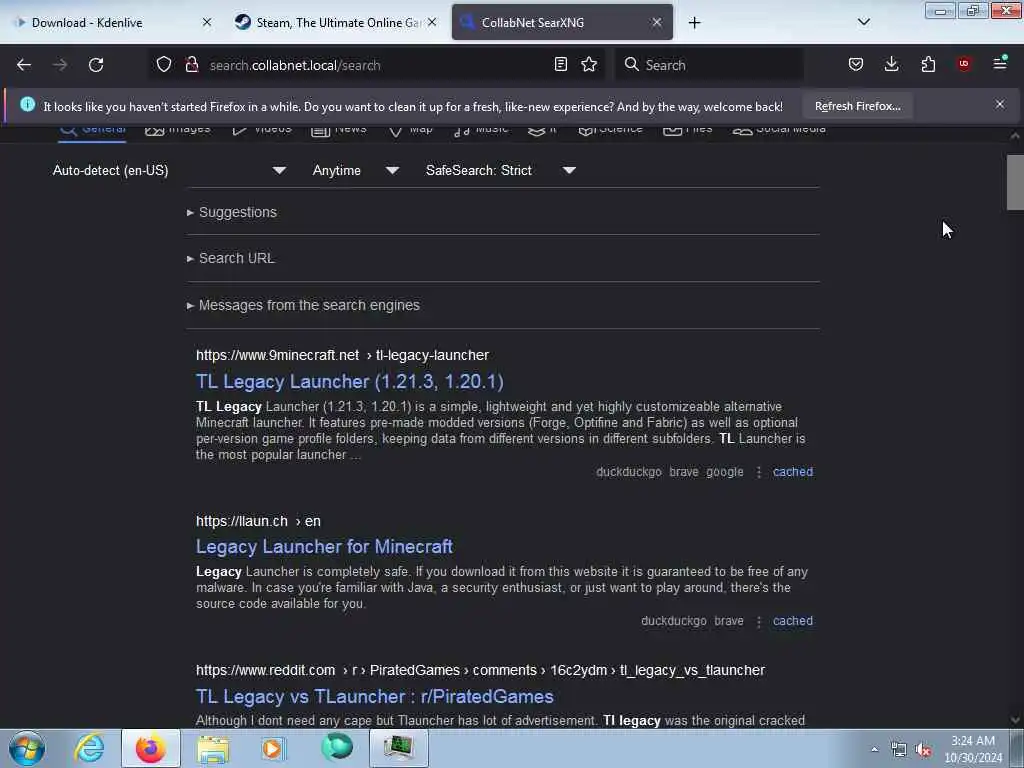Image resolution: width=1024 pixels, height=768 pixels.
Task: Click the Firefox Search box
Action: point(709,65)
